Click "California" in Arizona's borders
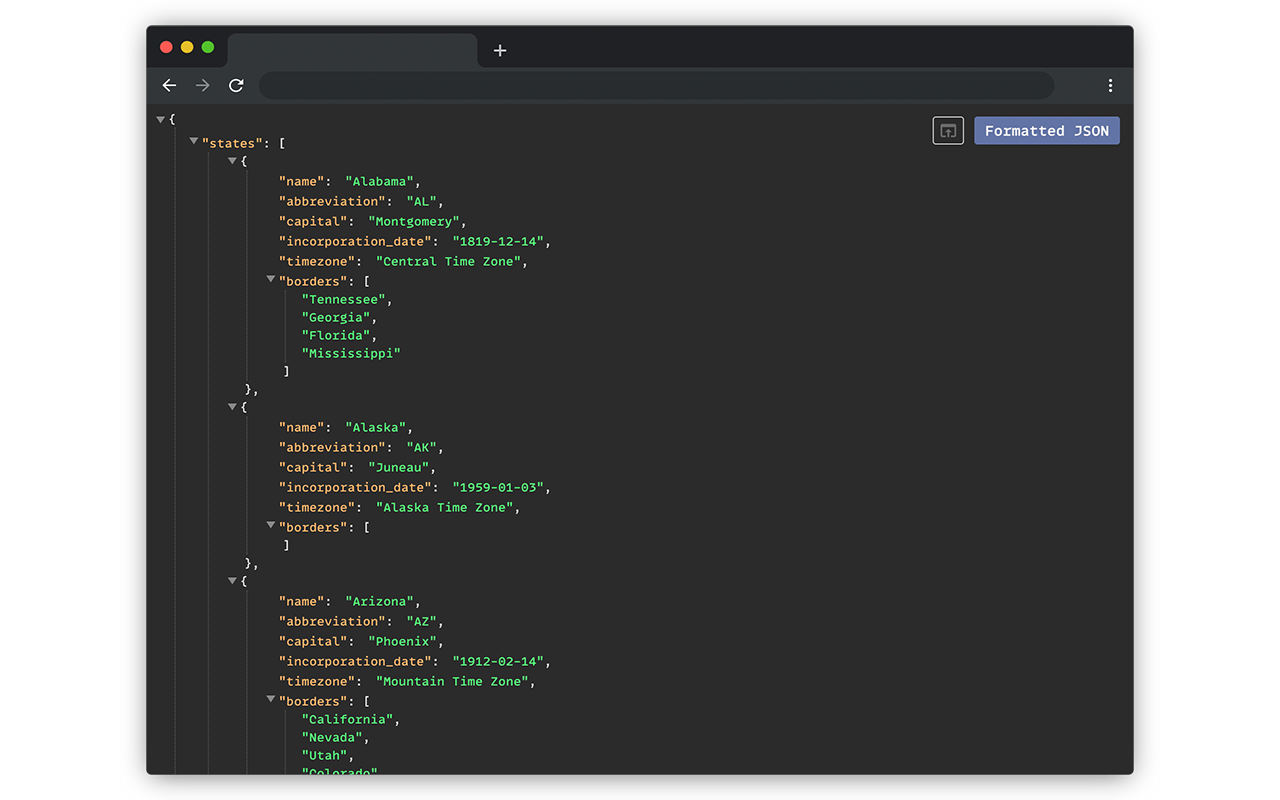This screenshot has height=800, width=1280. tap(348, 720)
